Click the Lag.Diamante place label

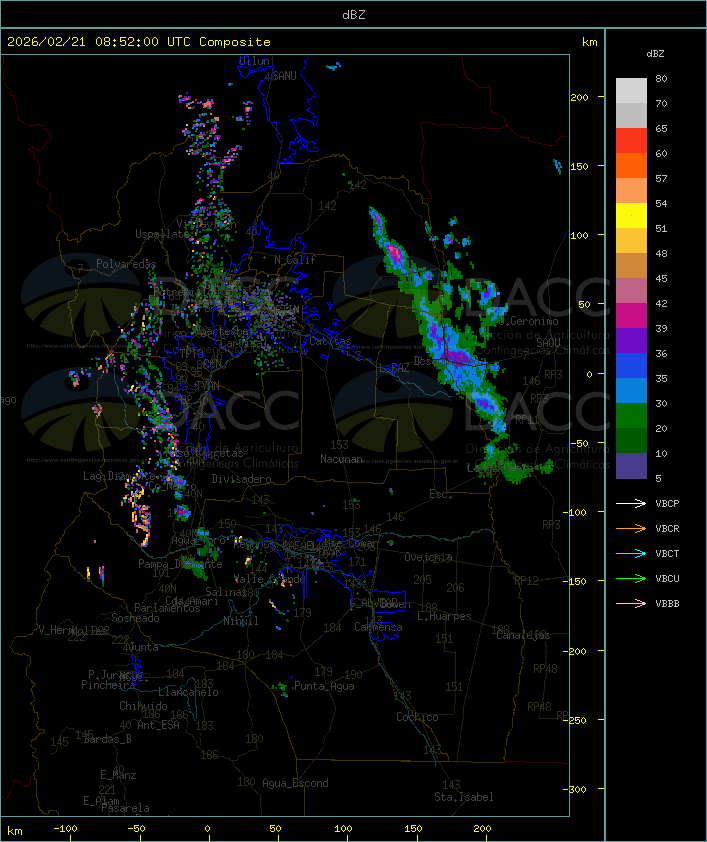(x=119, y=476)
